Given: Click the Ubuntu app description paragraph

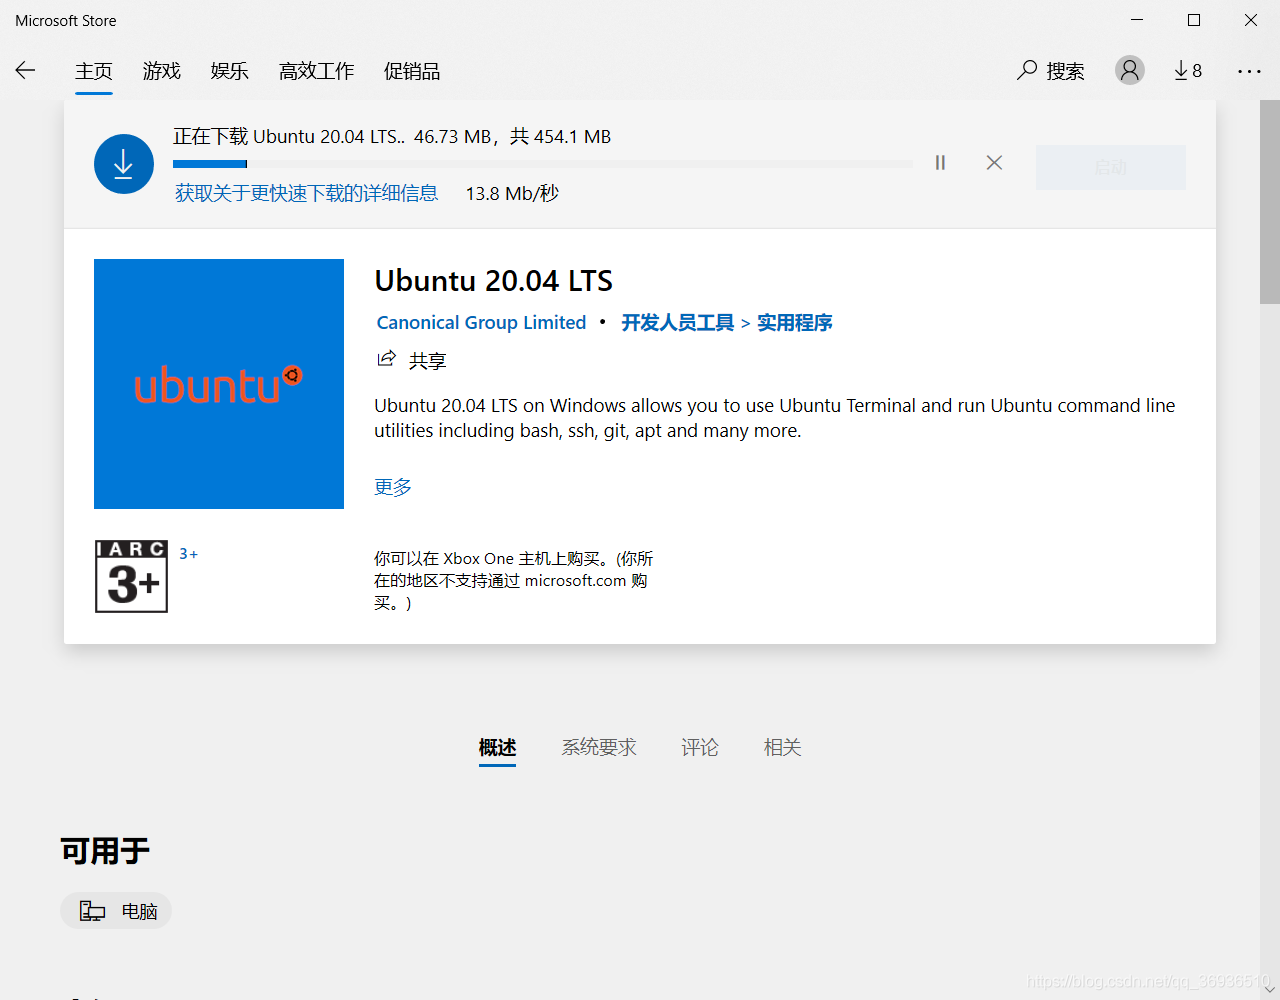Looking at the screenshot, I should 775,418.
